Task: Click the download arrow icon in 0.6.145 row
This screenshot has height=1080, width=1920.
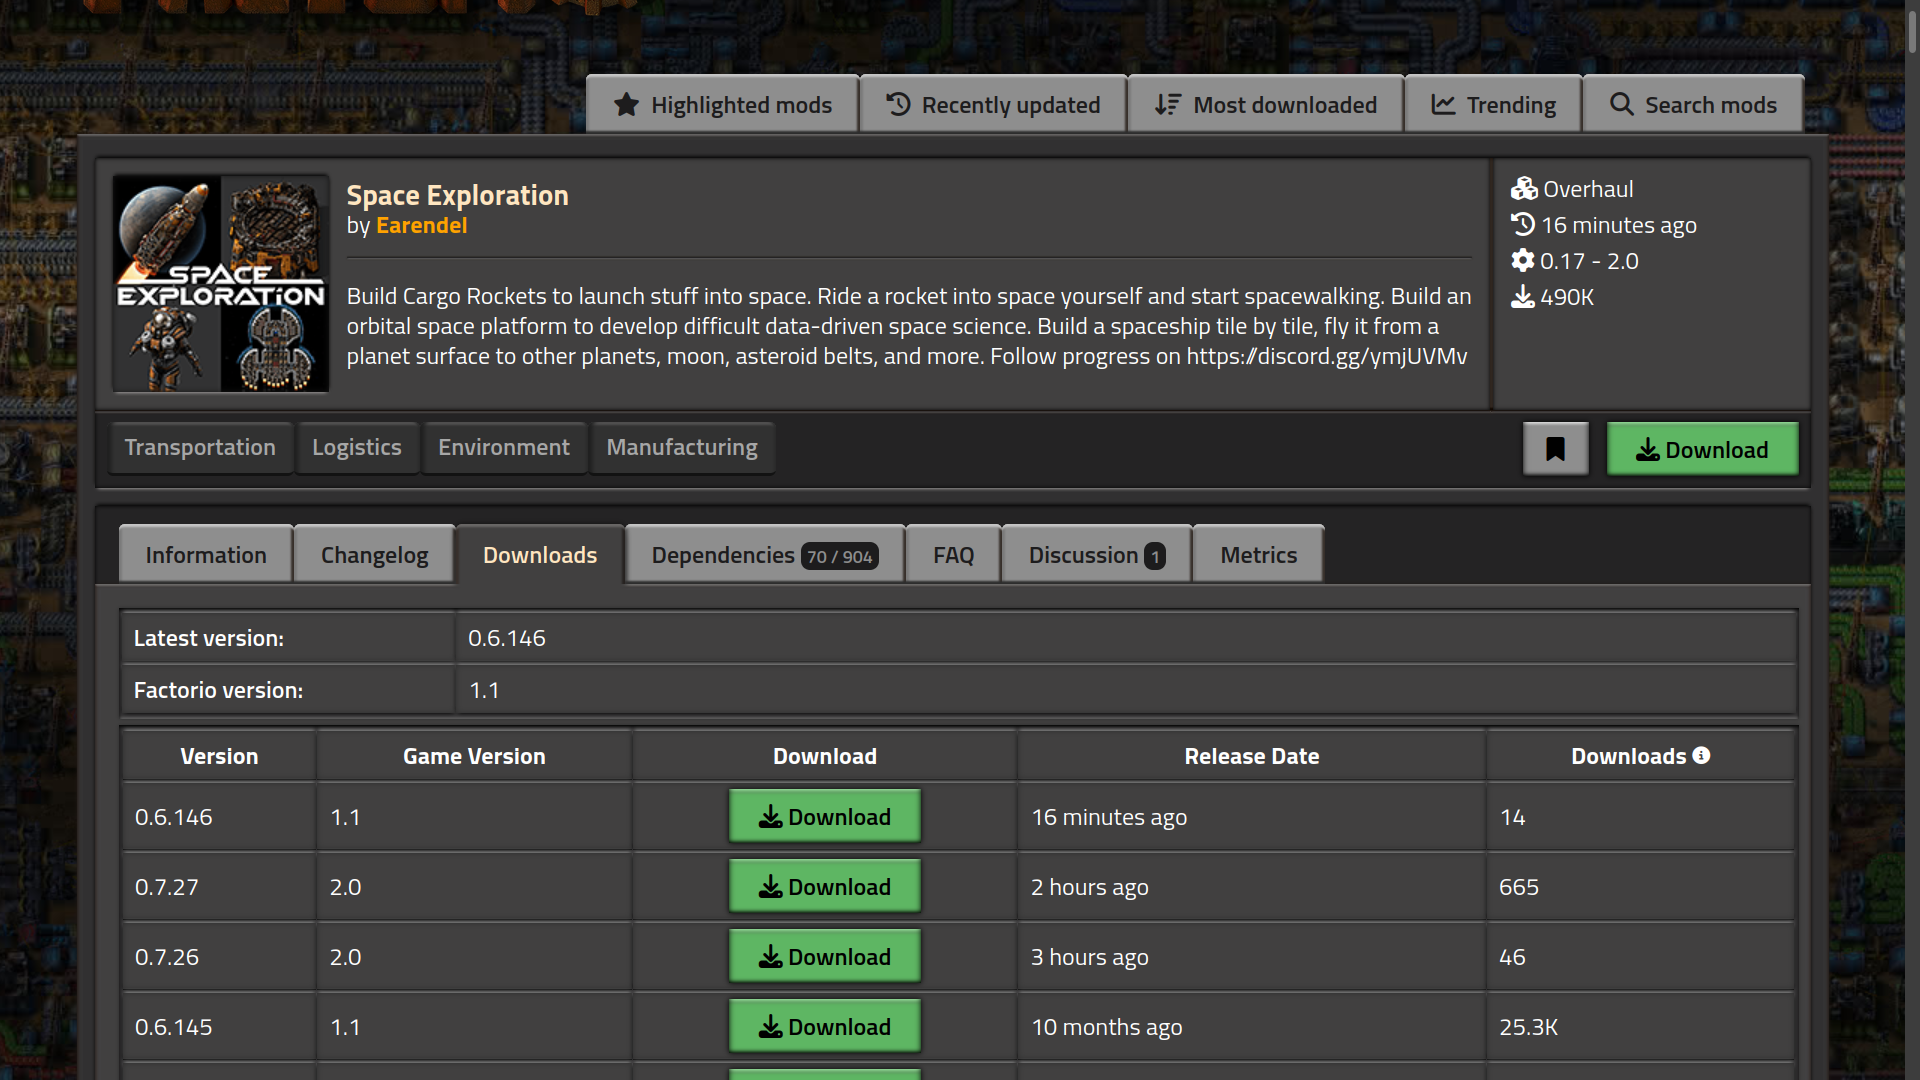Action: (770, 1027)
